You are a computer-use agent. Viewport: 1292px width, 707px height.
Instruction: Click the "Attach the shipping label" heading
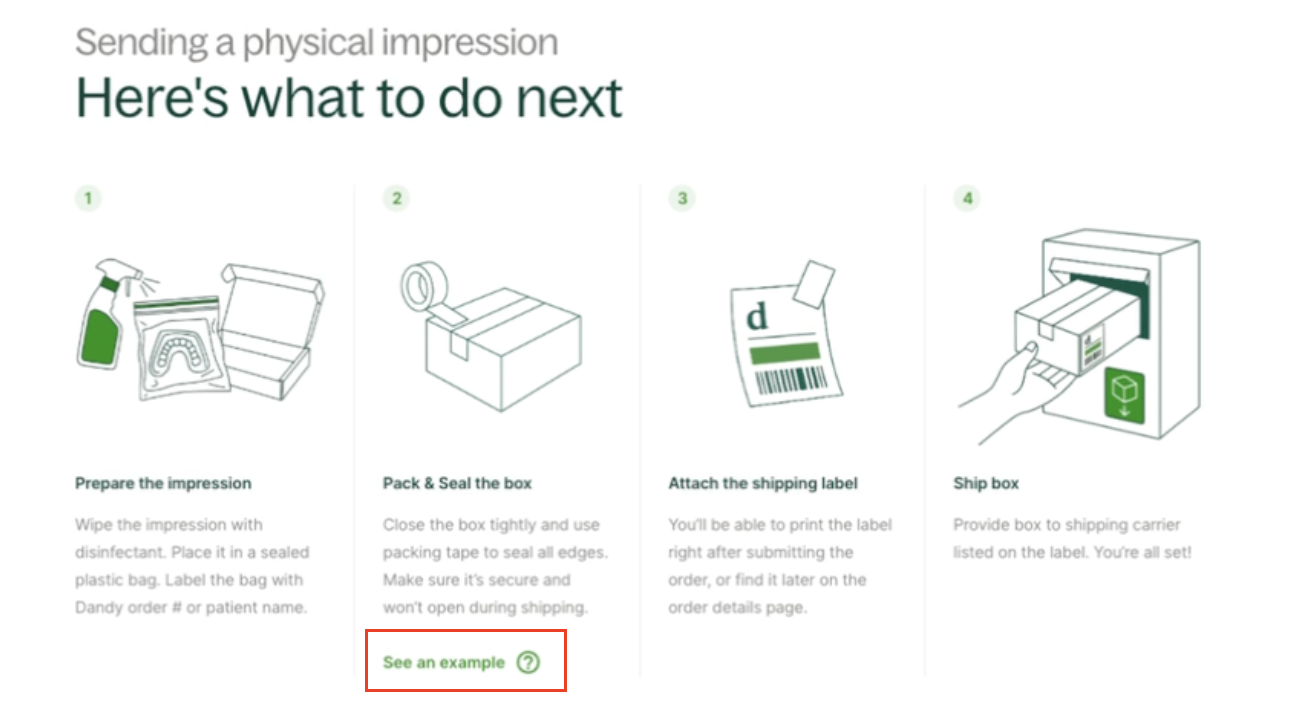coord(763,483)
